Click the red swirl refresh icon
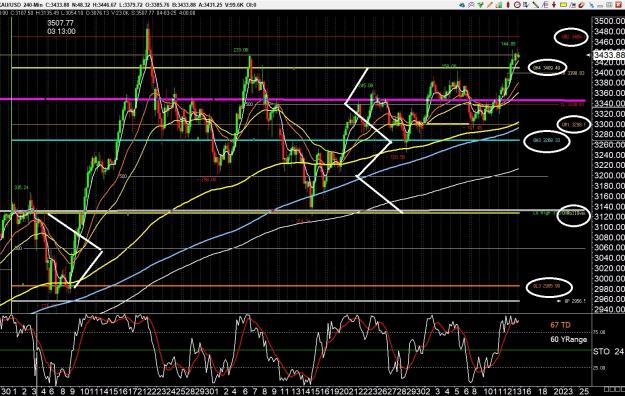Image resolution: width=625 pixels, height=396 pixels. point(582,5)
